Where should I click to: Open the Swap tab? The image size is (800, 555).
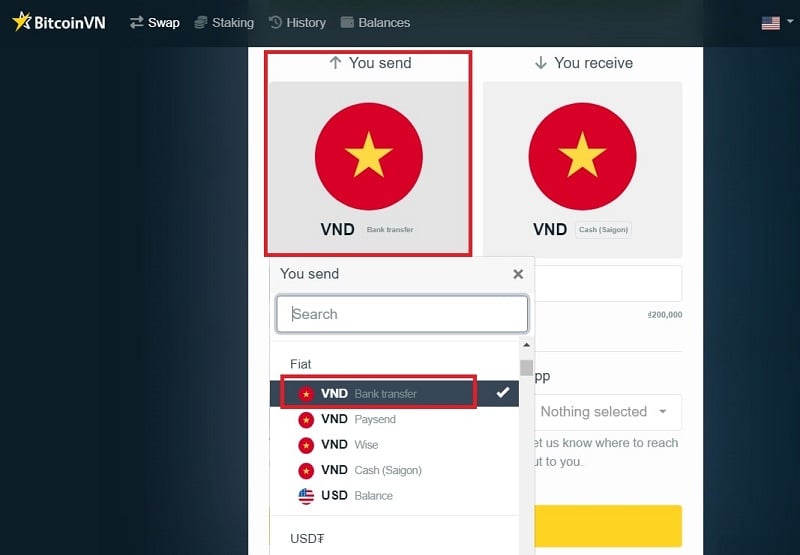[x=155, y=22]
